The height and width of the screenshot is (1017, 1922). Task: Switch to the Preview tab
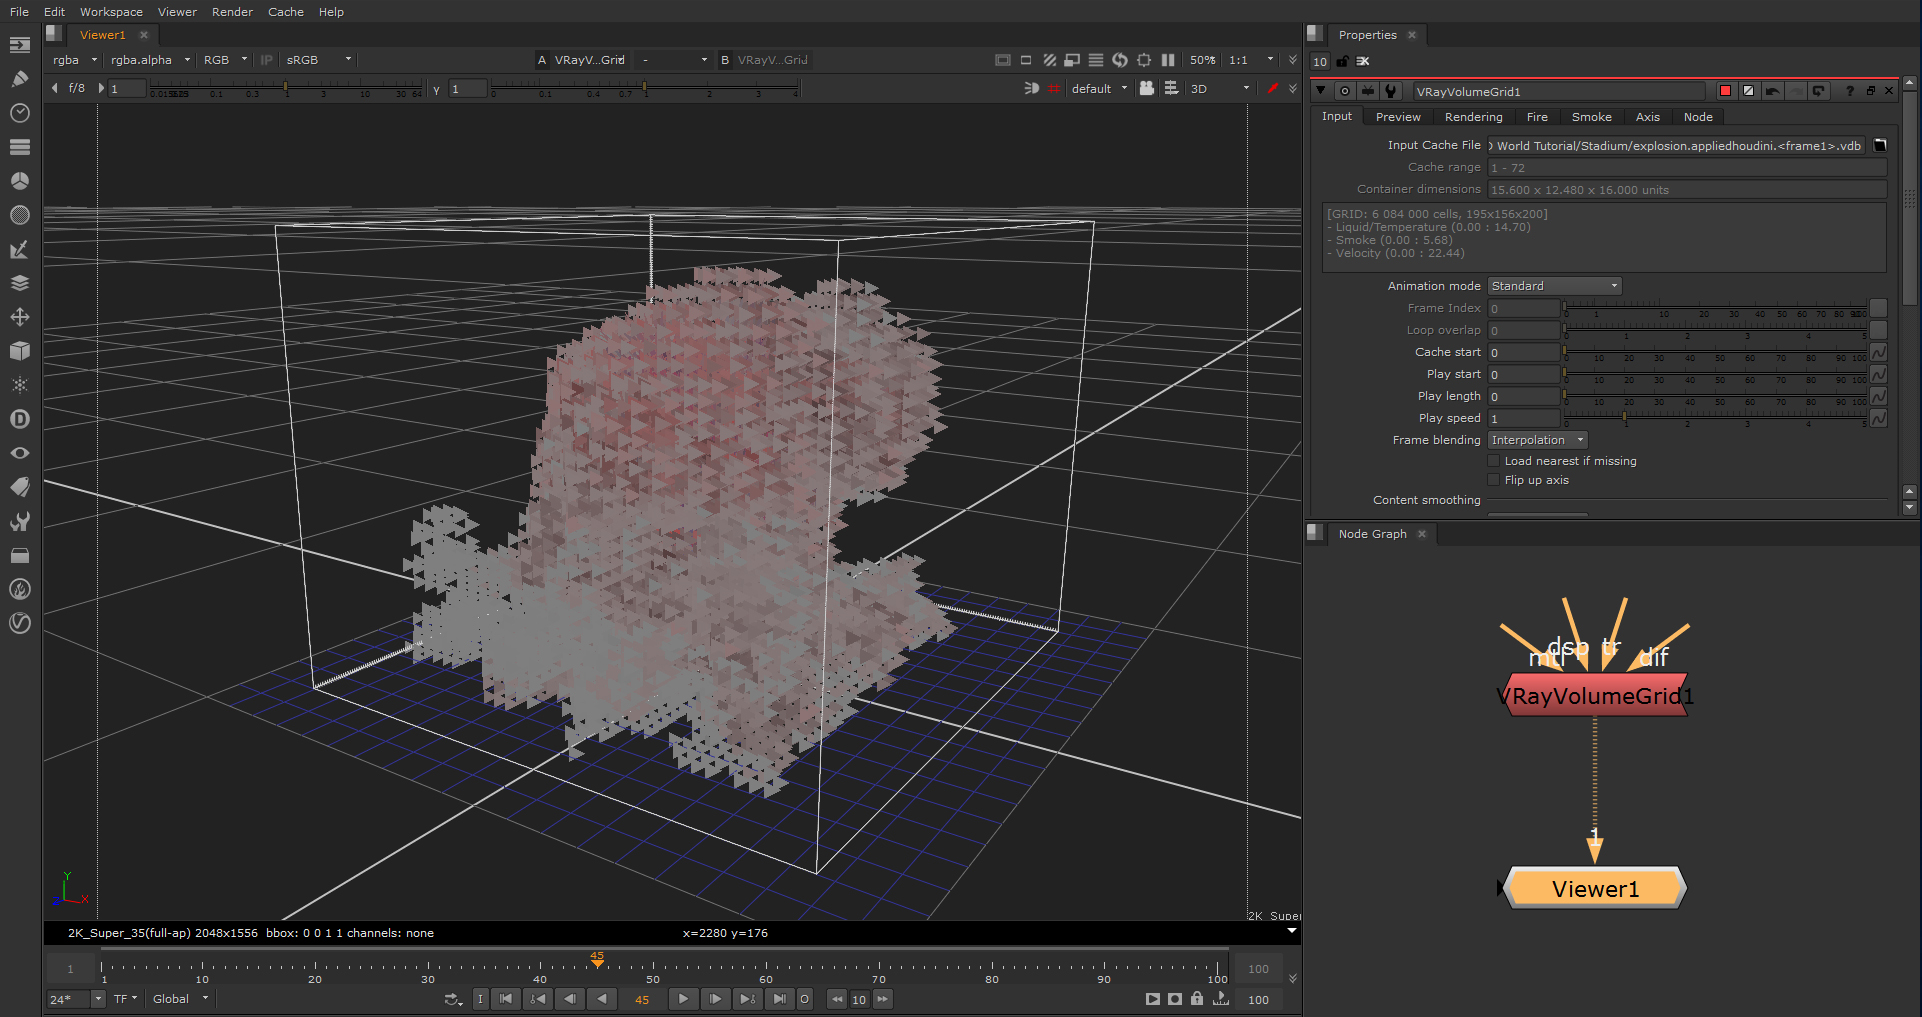click(1398, 117)
